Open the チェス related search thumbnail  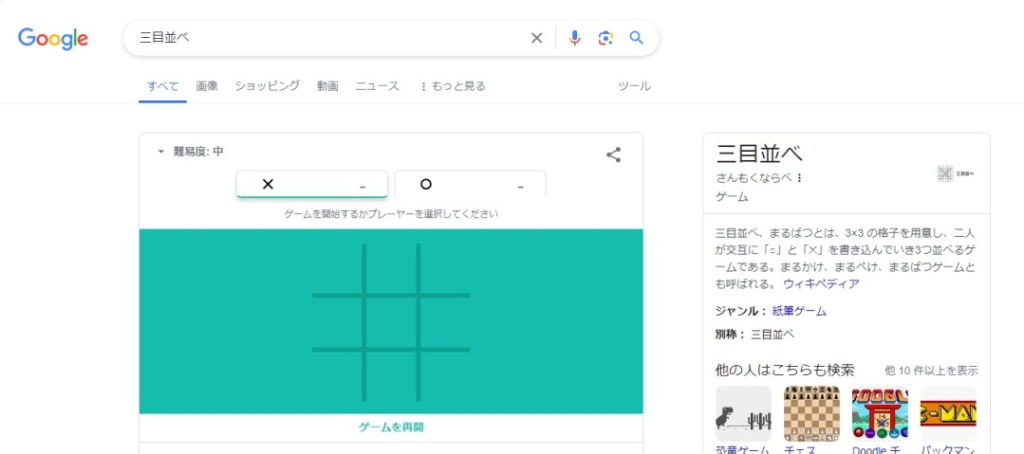[x=812, y=415]
